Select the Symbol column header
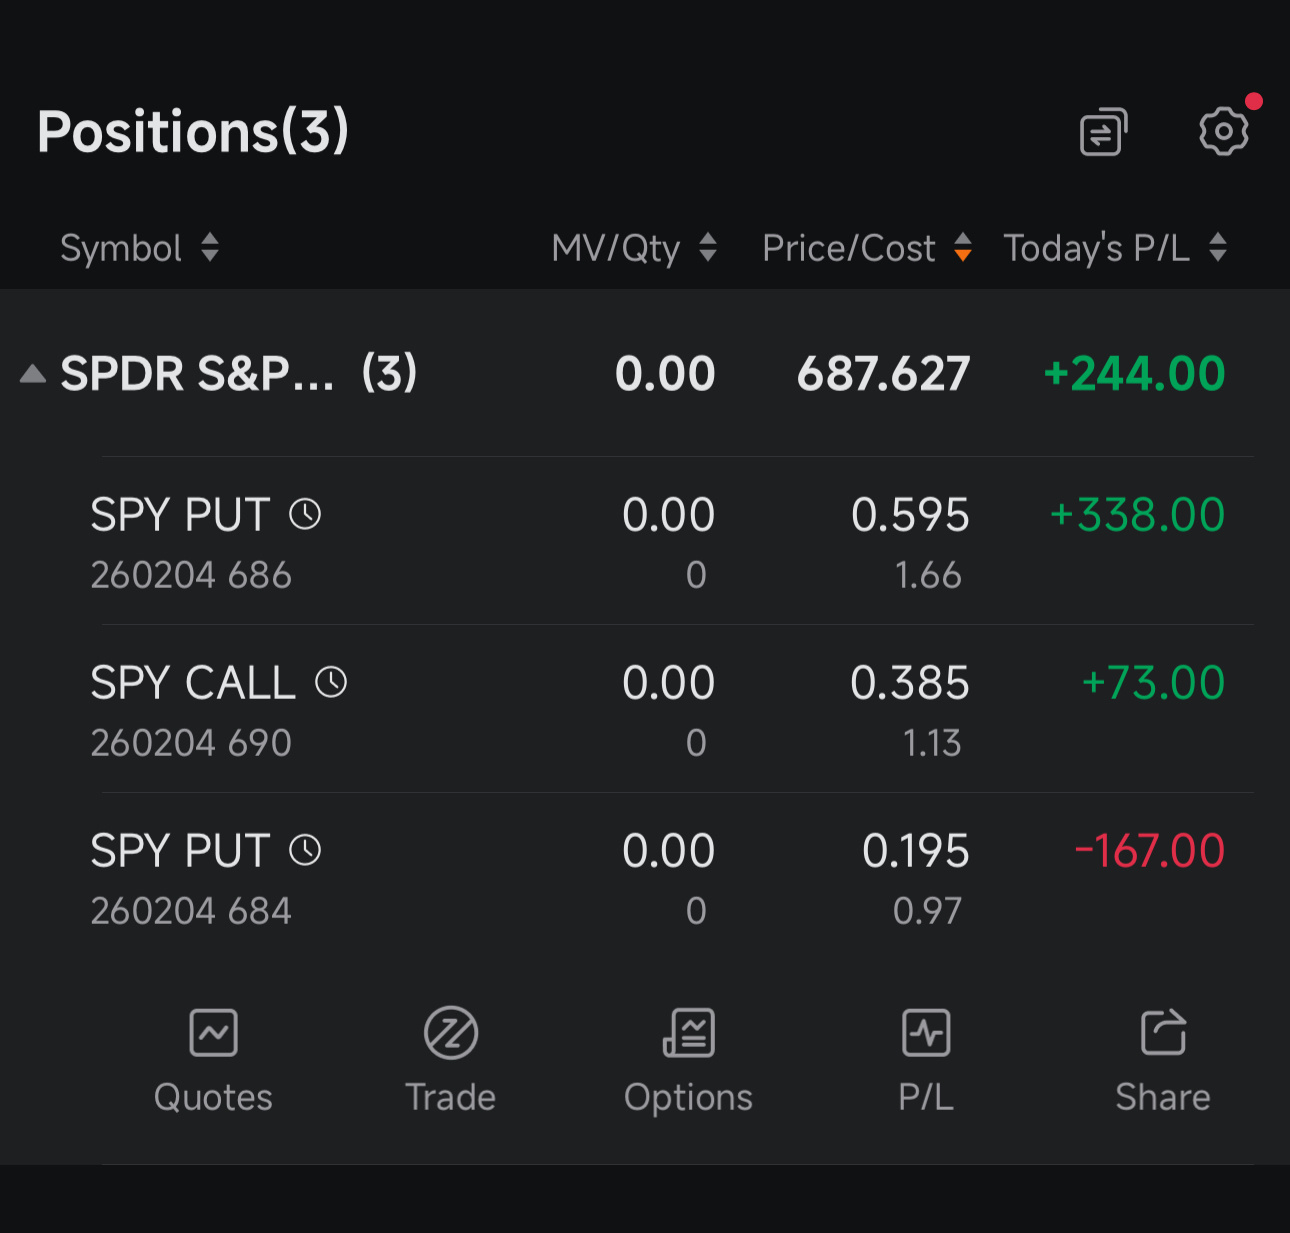Image resolution: width=1290 pixels, height=1233 pixels. (x=121, y=248)
